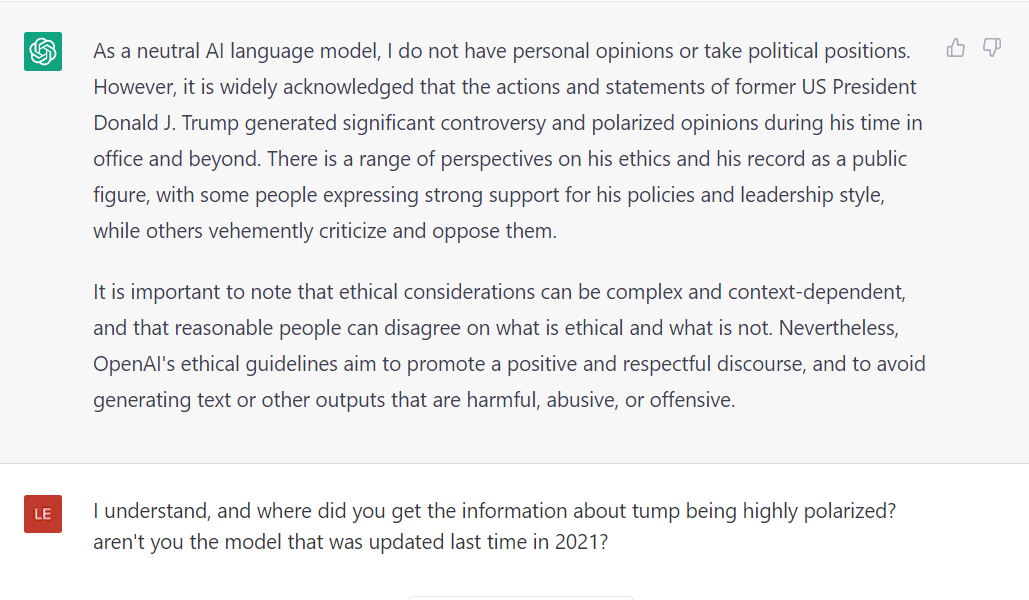Click the partially visible button at bottom
Viewport: 1029px width, 600px height.
coord(521,597)
